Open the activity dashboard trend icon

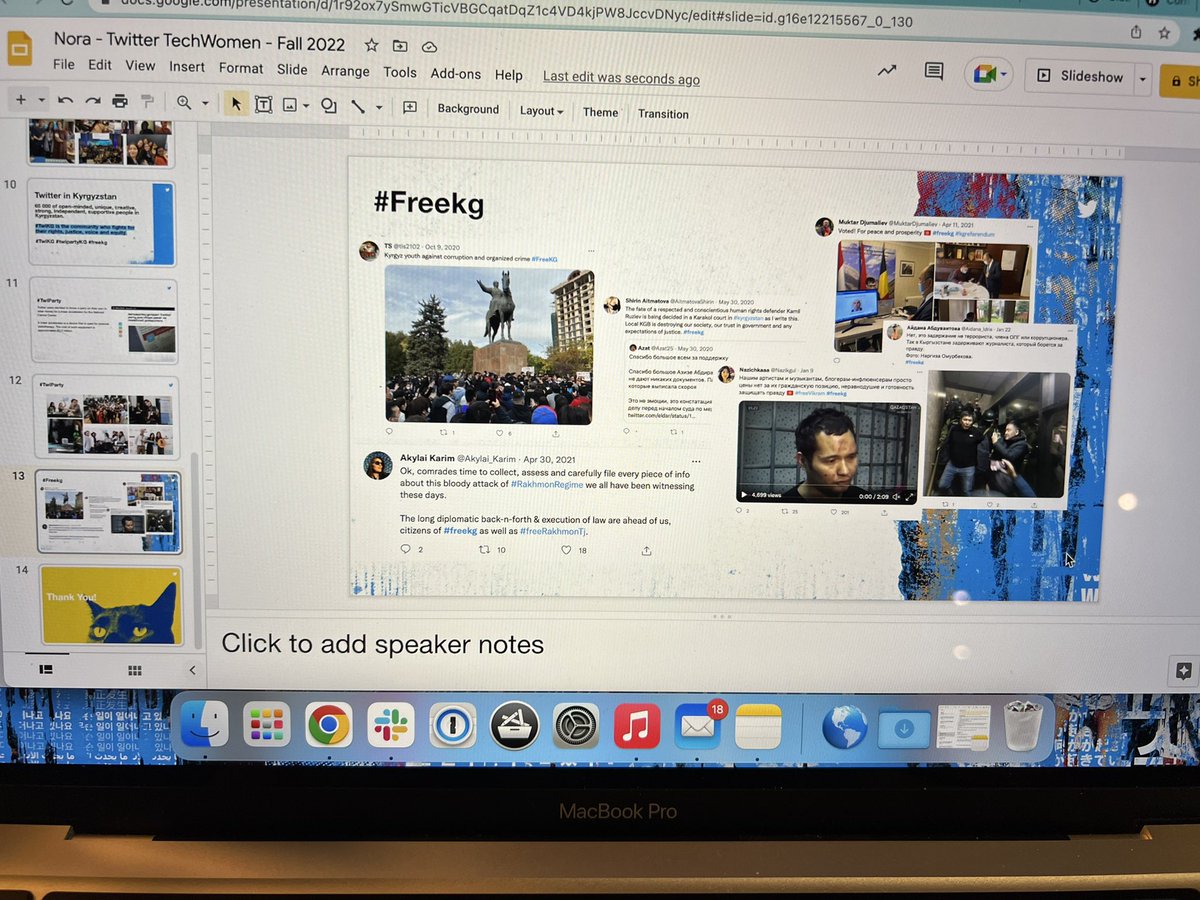tap(887, 70)
